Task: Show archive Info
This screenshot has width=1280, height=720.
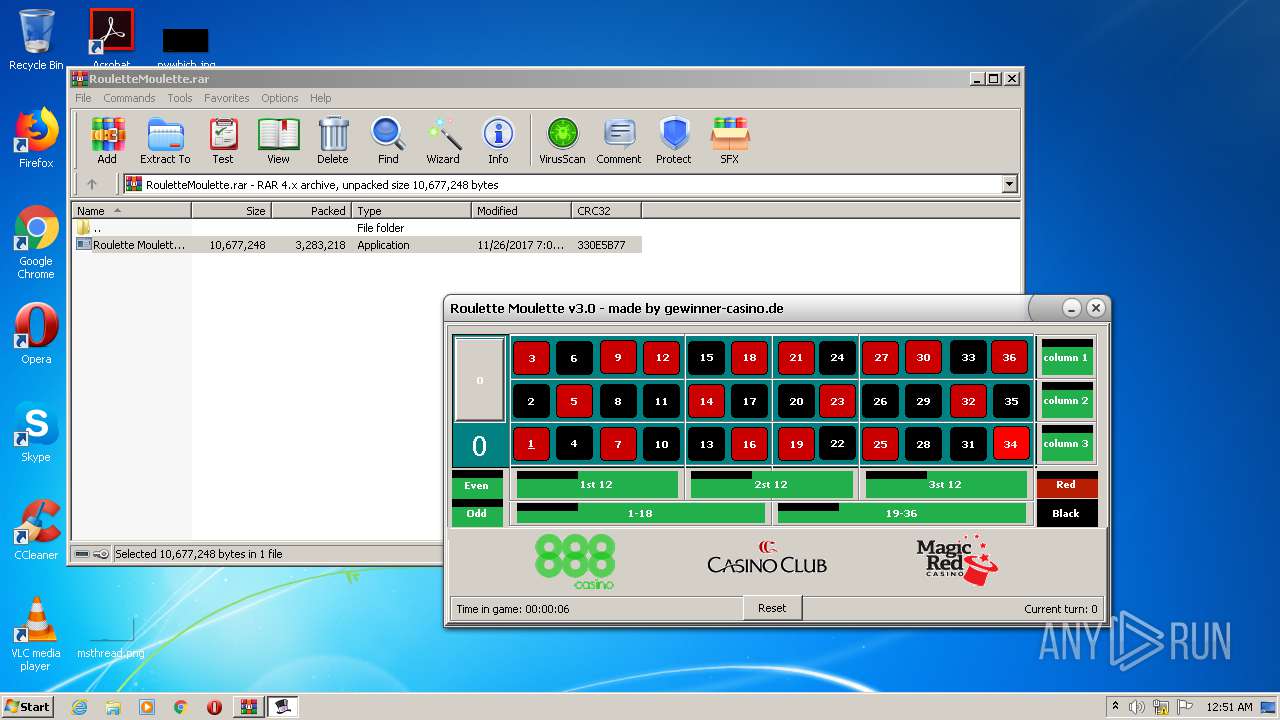Action: click(498, 140)
